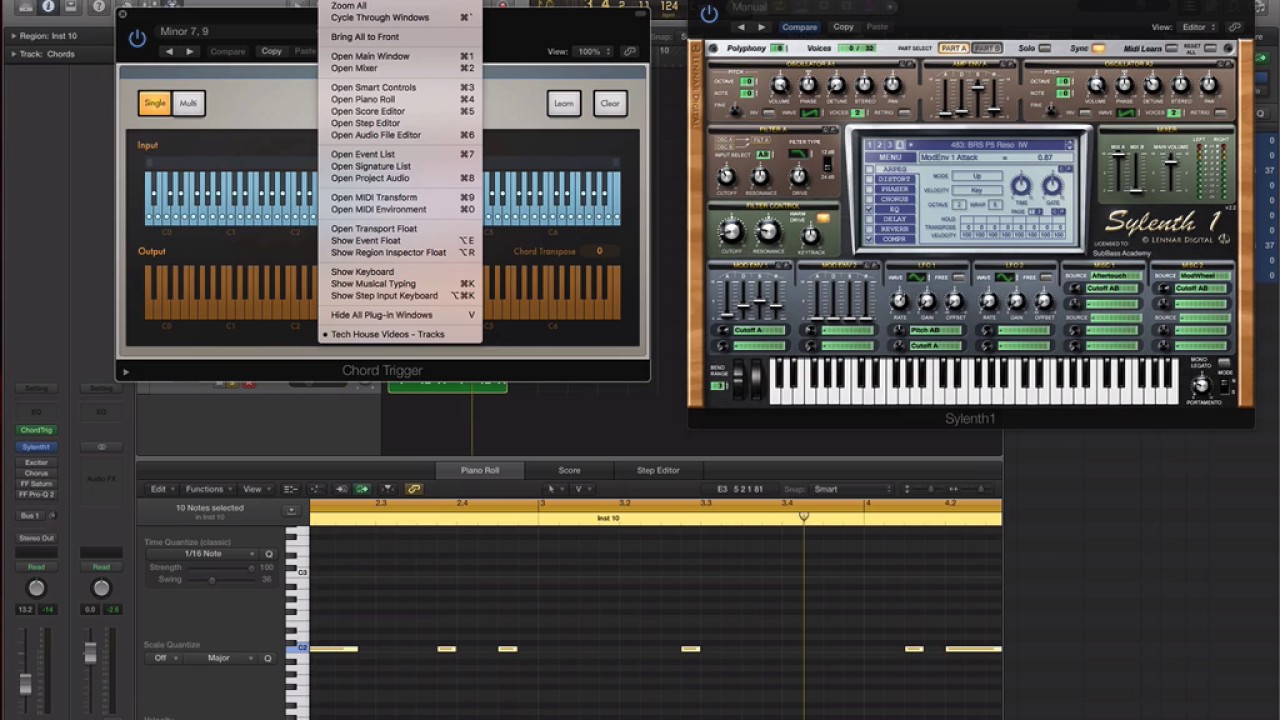Click Chord Transpose value field

(600, 251)
